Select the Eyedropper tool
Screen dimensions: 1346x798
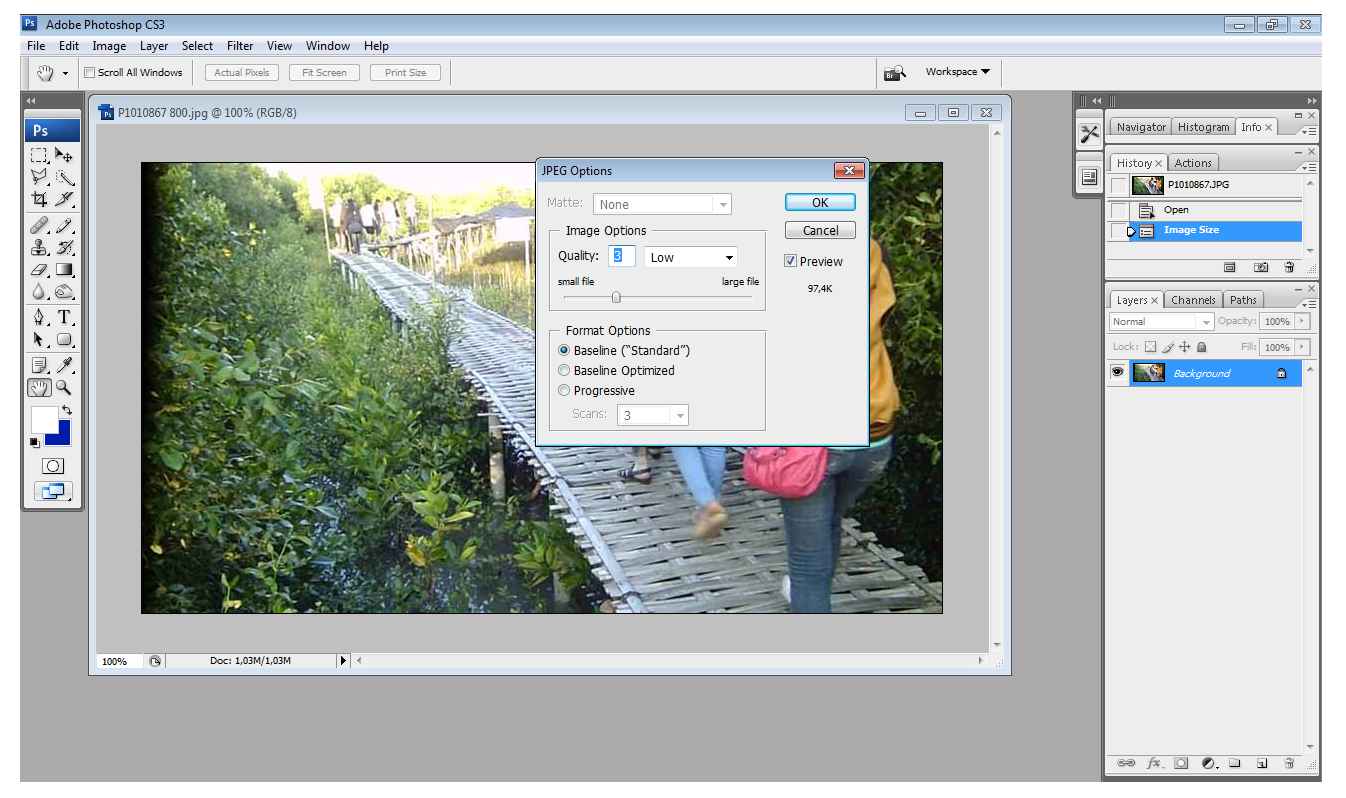pos(63,365)
